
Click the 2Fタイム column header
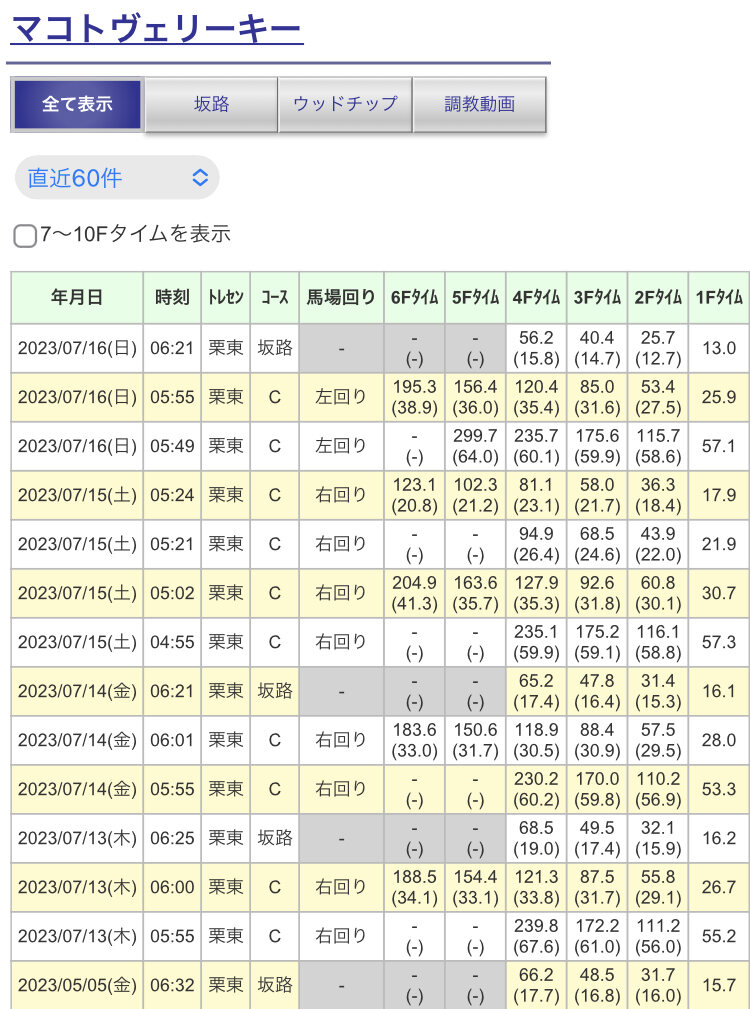pos(658,297)
